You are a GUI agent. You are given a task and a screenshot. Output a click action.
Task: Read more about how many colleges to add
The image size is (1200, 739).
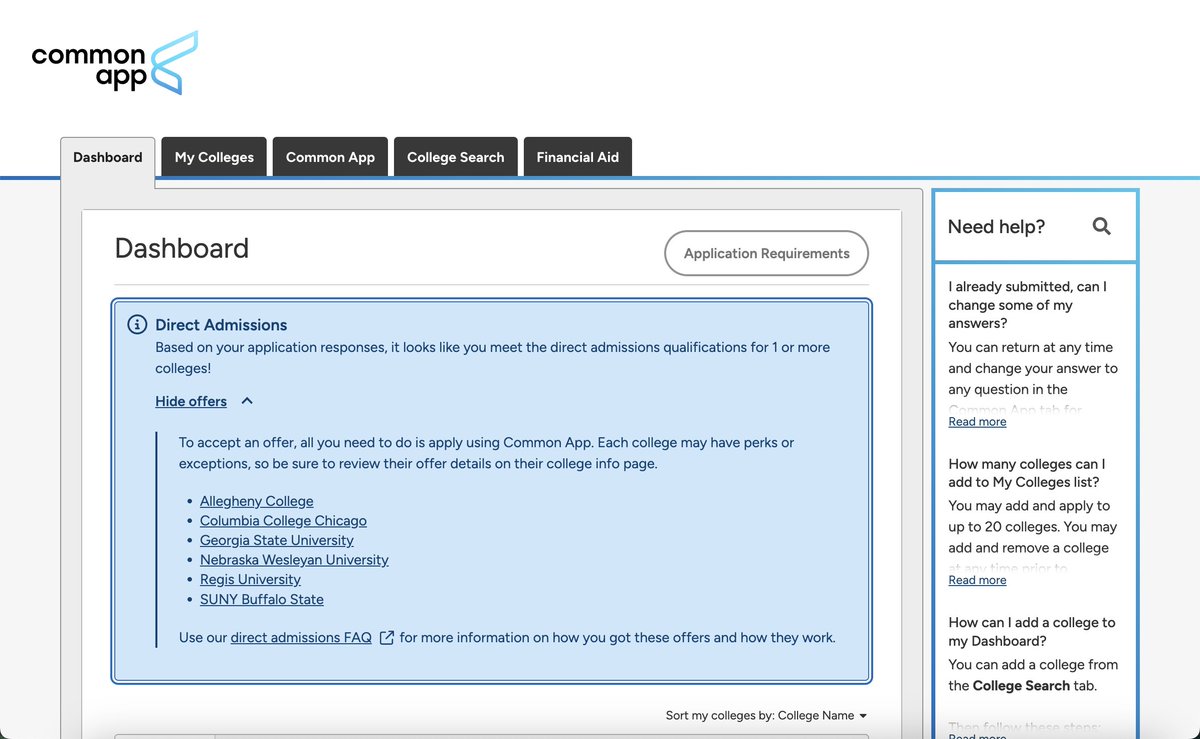(x=977, y=580)
